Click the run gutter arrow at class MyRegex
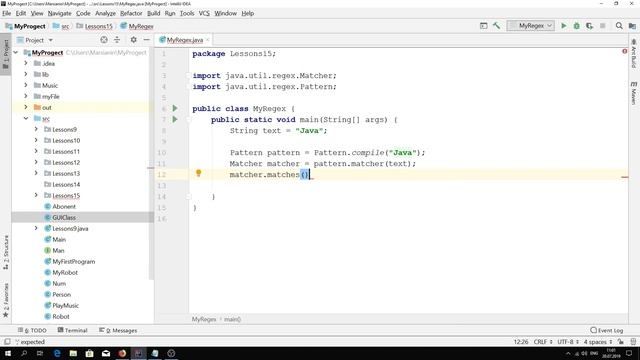Screen dimensions: 640x360 pyautogui.click(x=175, y=108)
